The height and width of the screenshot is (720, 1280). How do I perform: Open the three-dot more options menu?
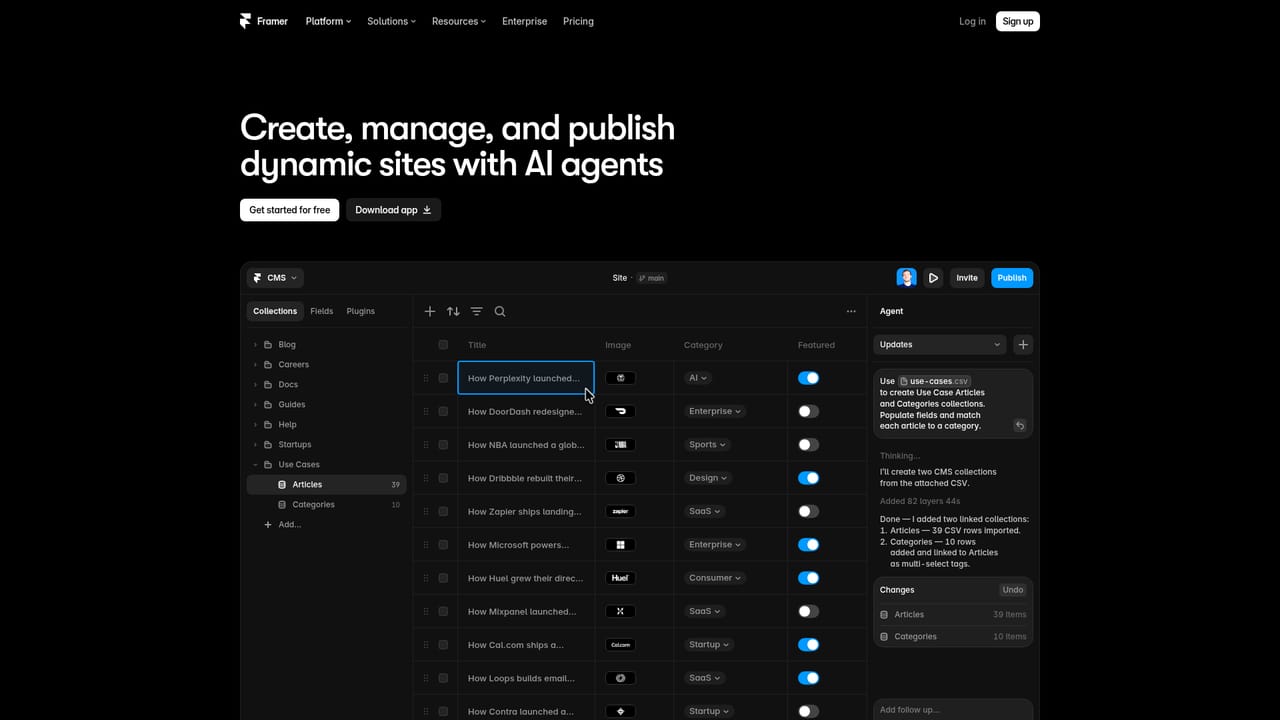tap(851, 311)
